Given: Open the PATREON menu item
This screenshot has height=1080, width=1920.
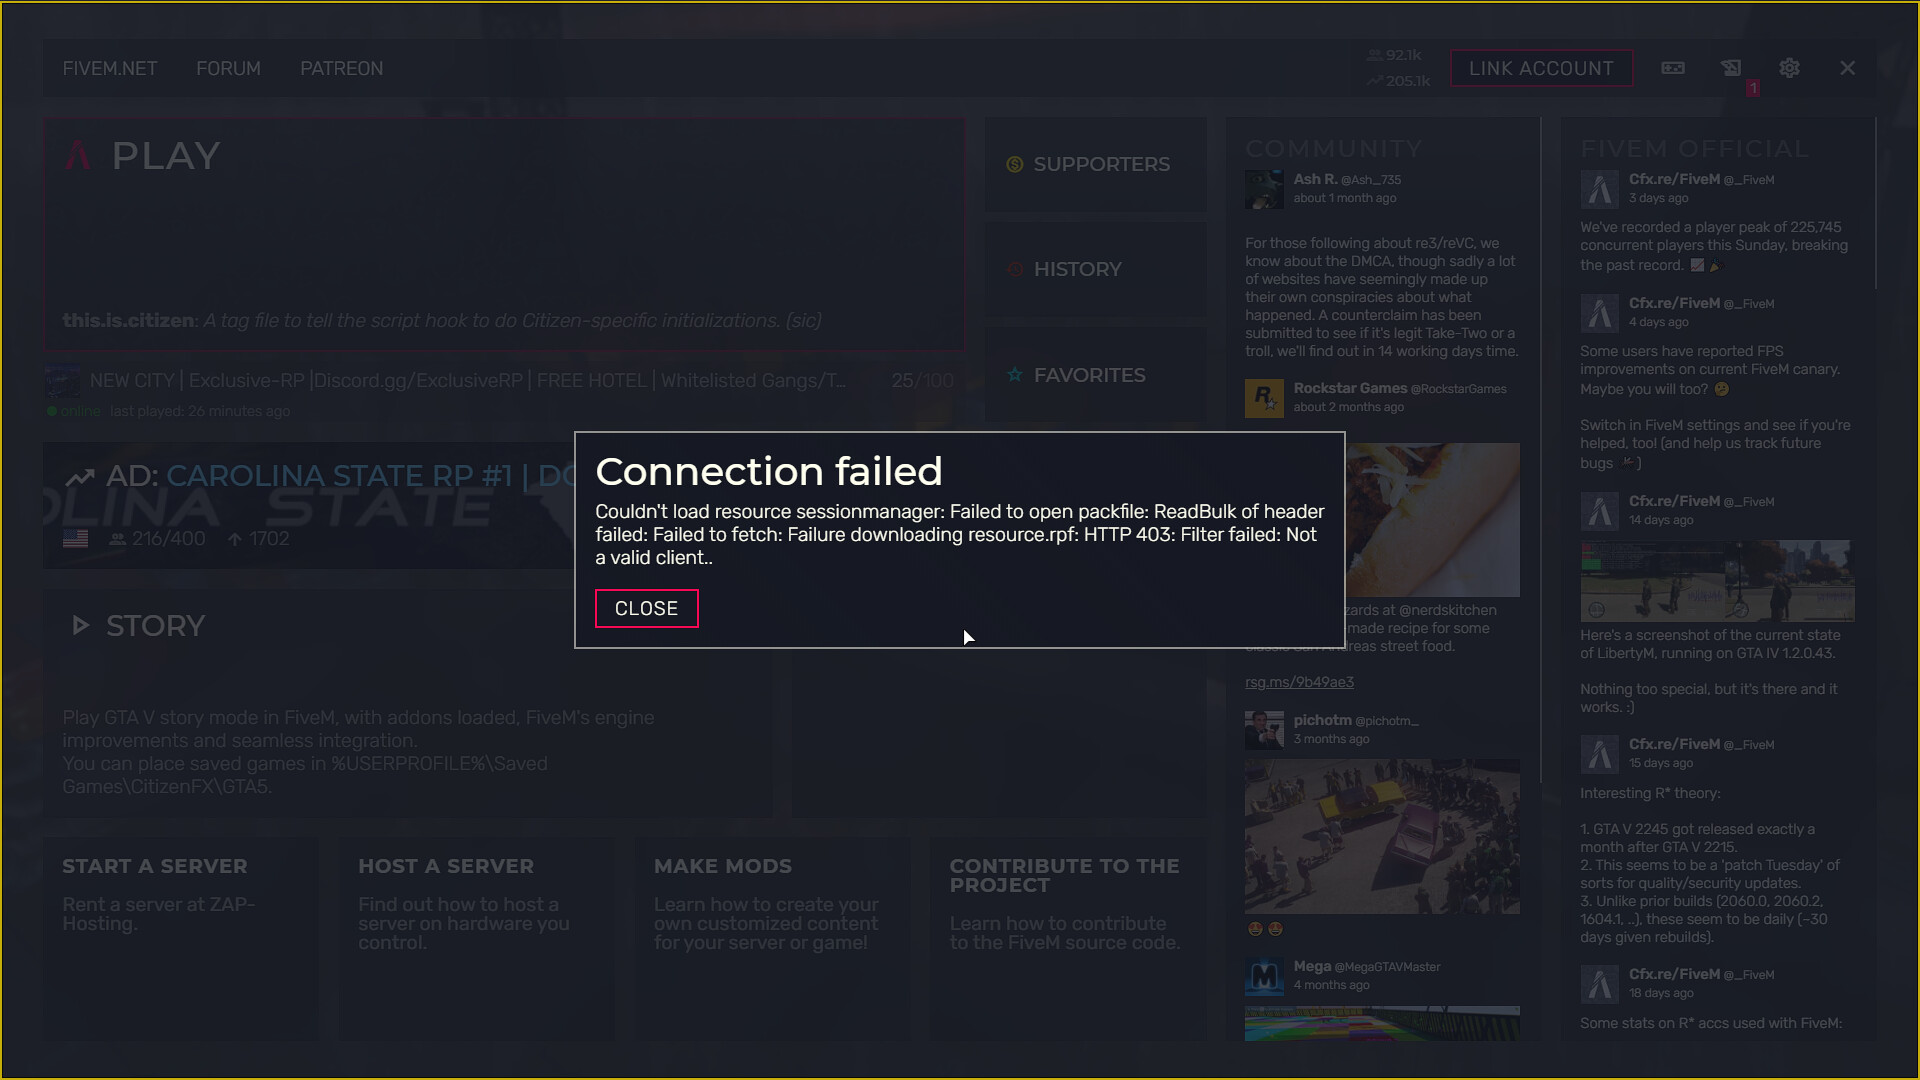Looking at the screenshot, I should pyautogui.click(x=341, y=68).
